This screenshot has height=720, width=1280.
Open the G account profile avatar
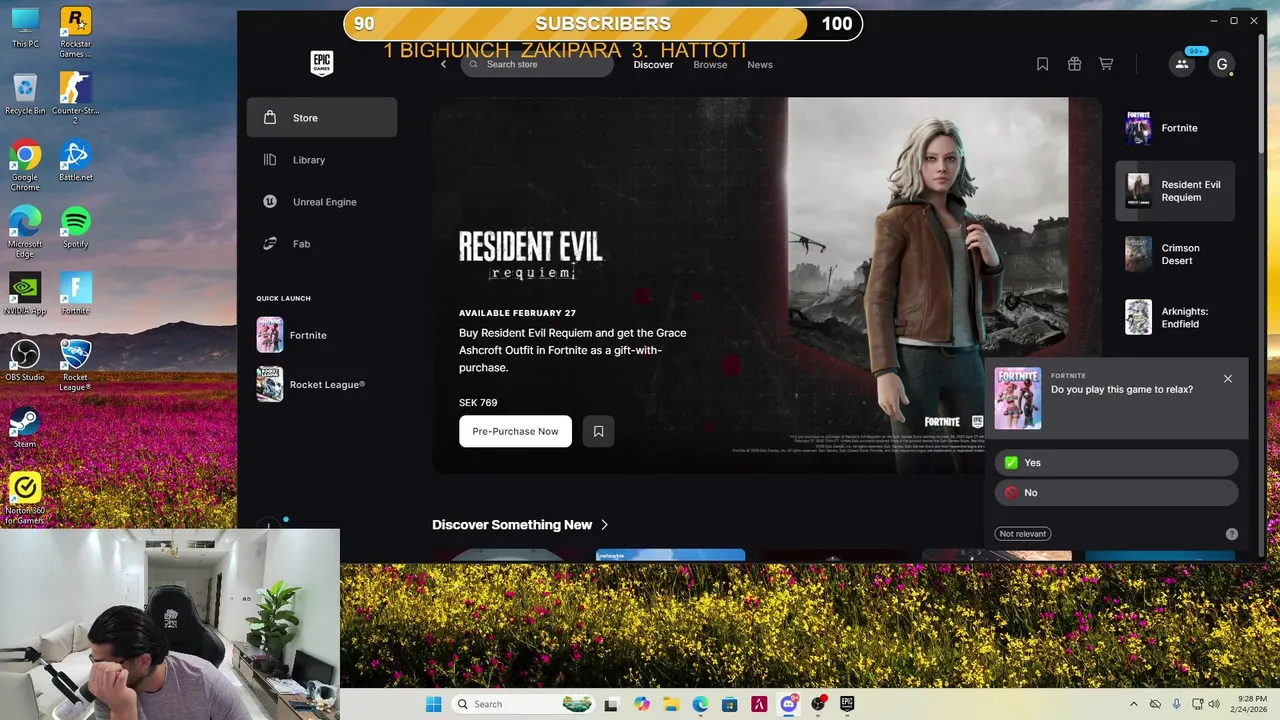[1221, 64]
